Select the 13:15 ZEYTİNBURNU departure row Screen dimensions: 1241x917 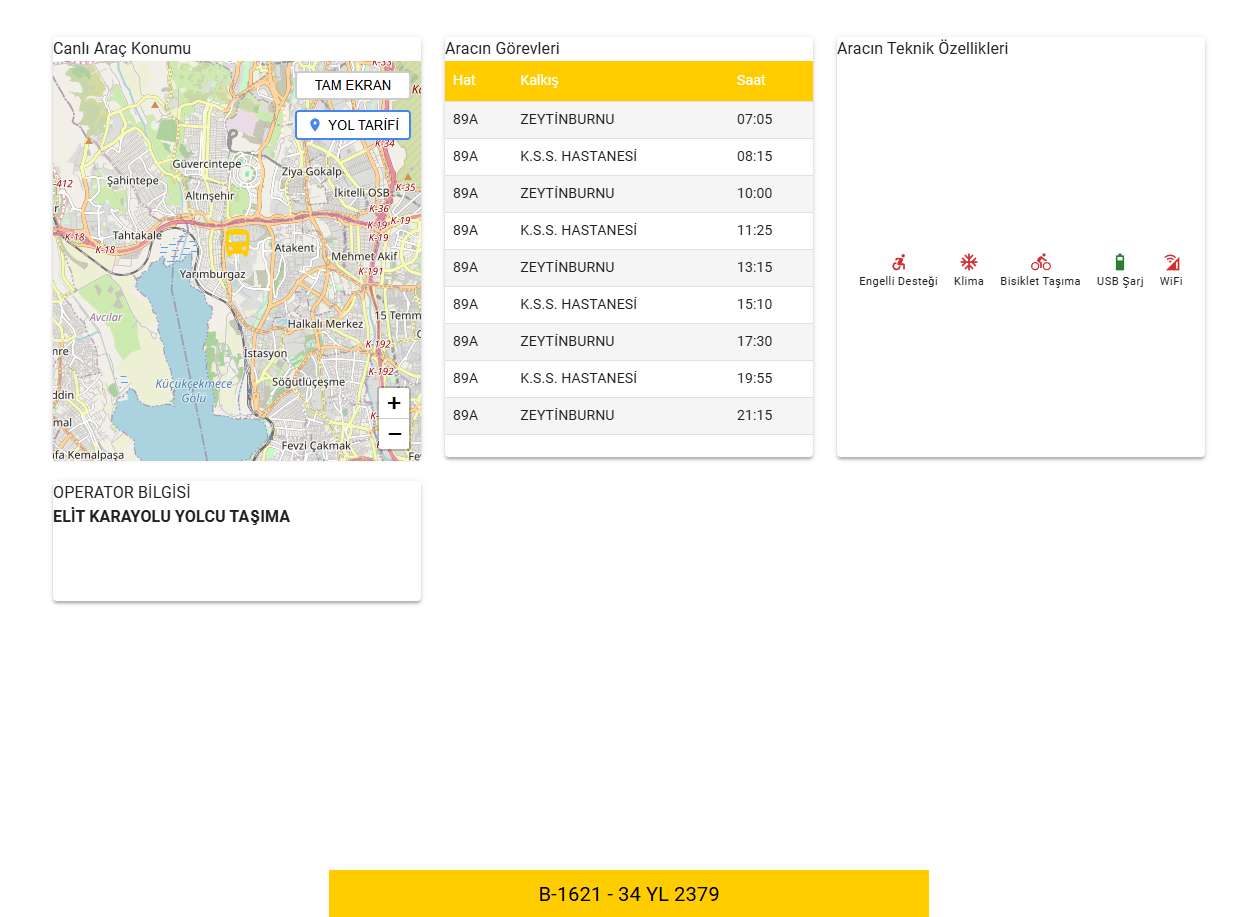click(628, 267)
